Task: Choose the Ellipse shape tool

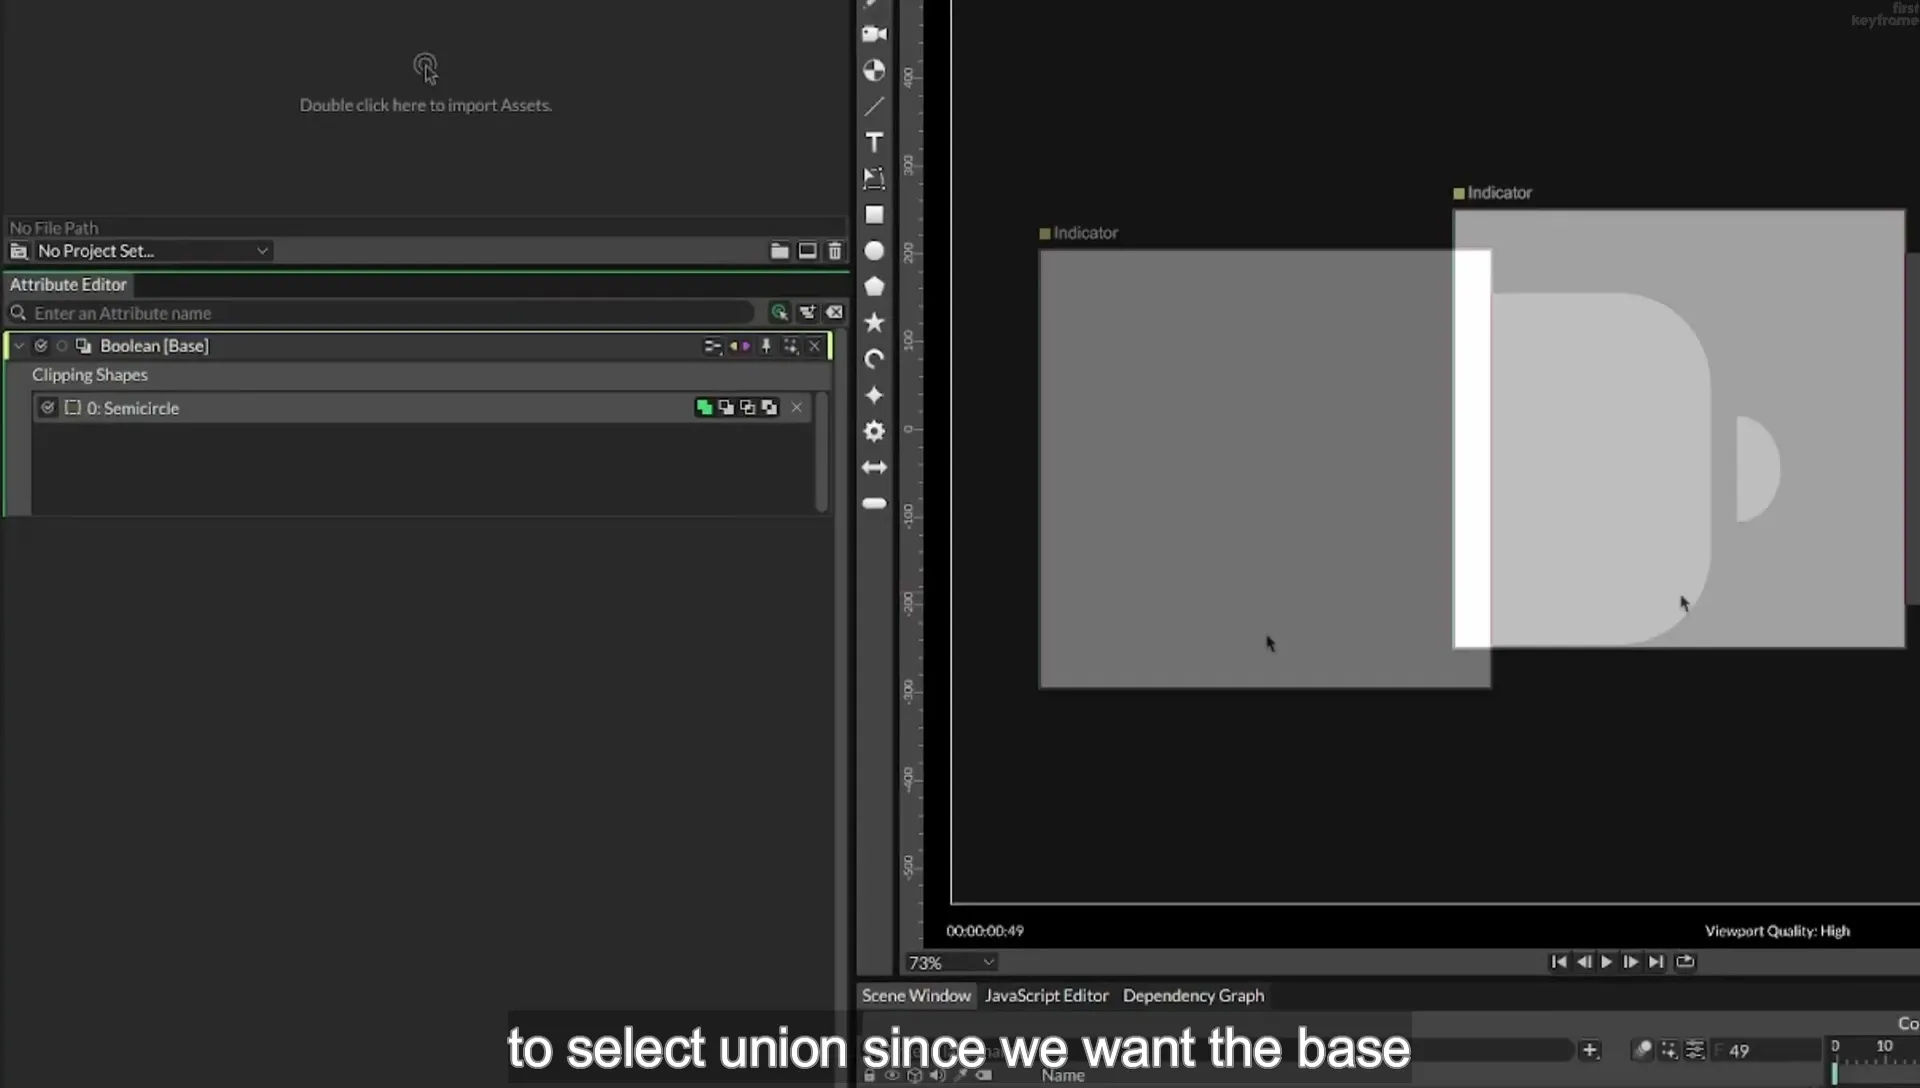Action: 874,251
